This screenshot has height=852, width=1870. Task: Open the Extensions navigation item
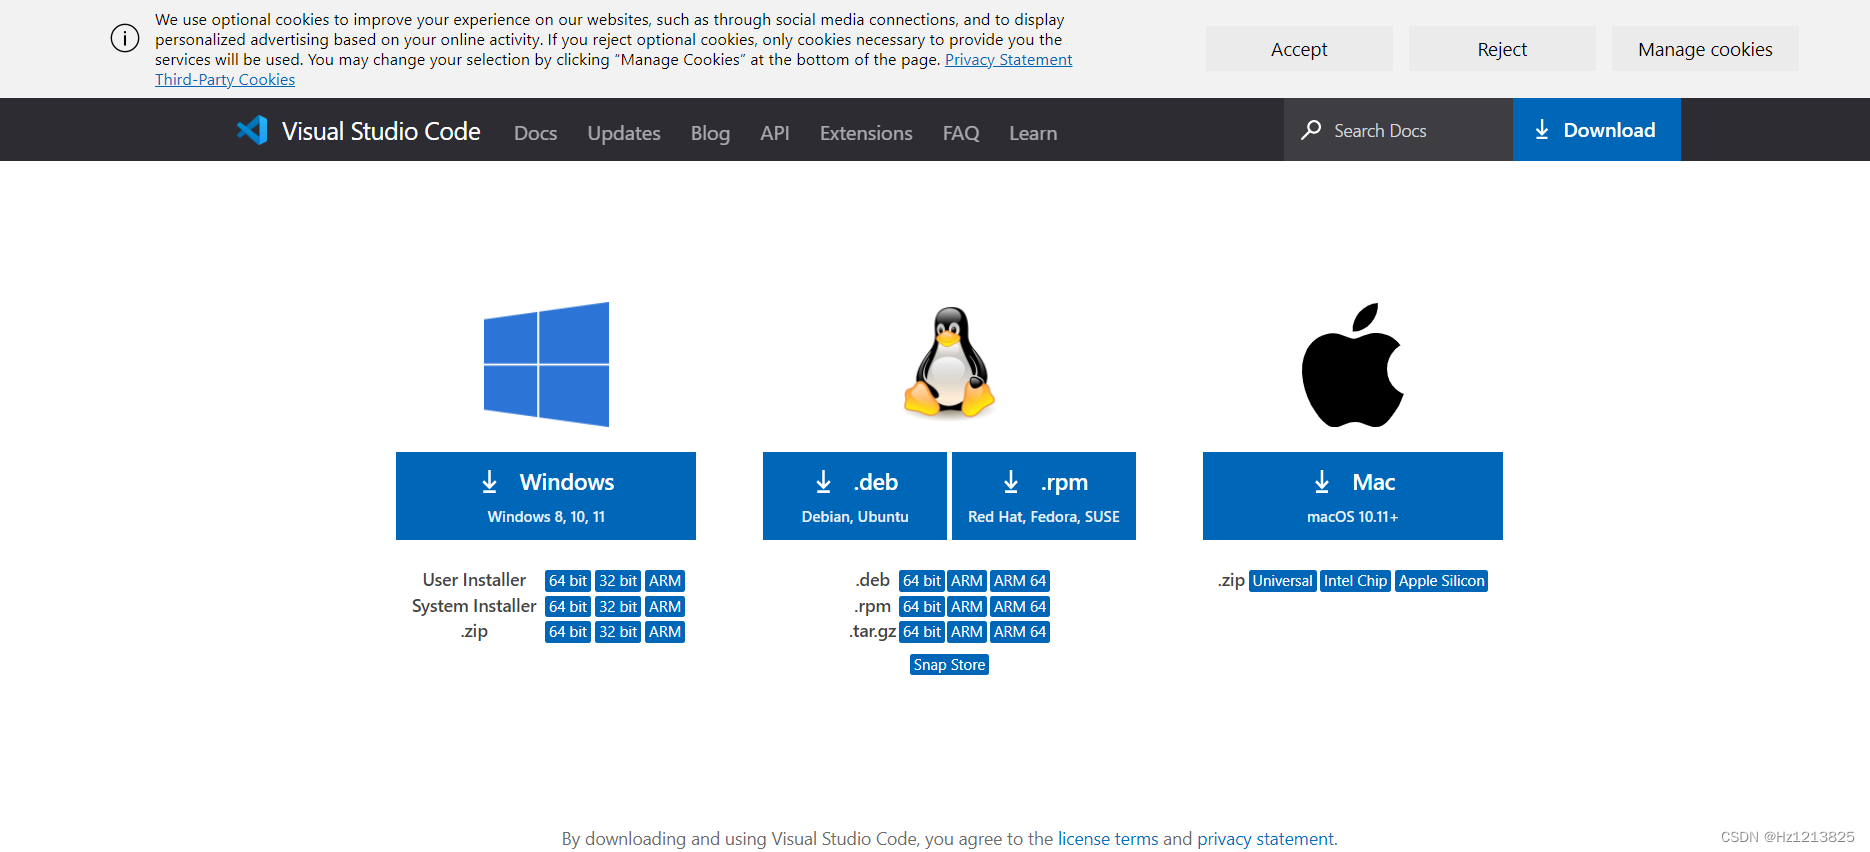866,133
